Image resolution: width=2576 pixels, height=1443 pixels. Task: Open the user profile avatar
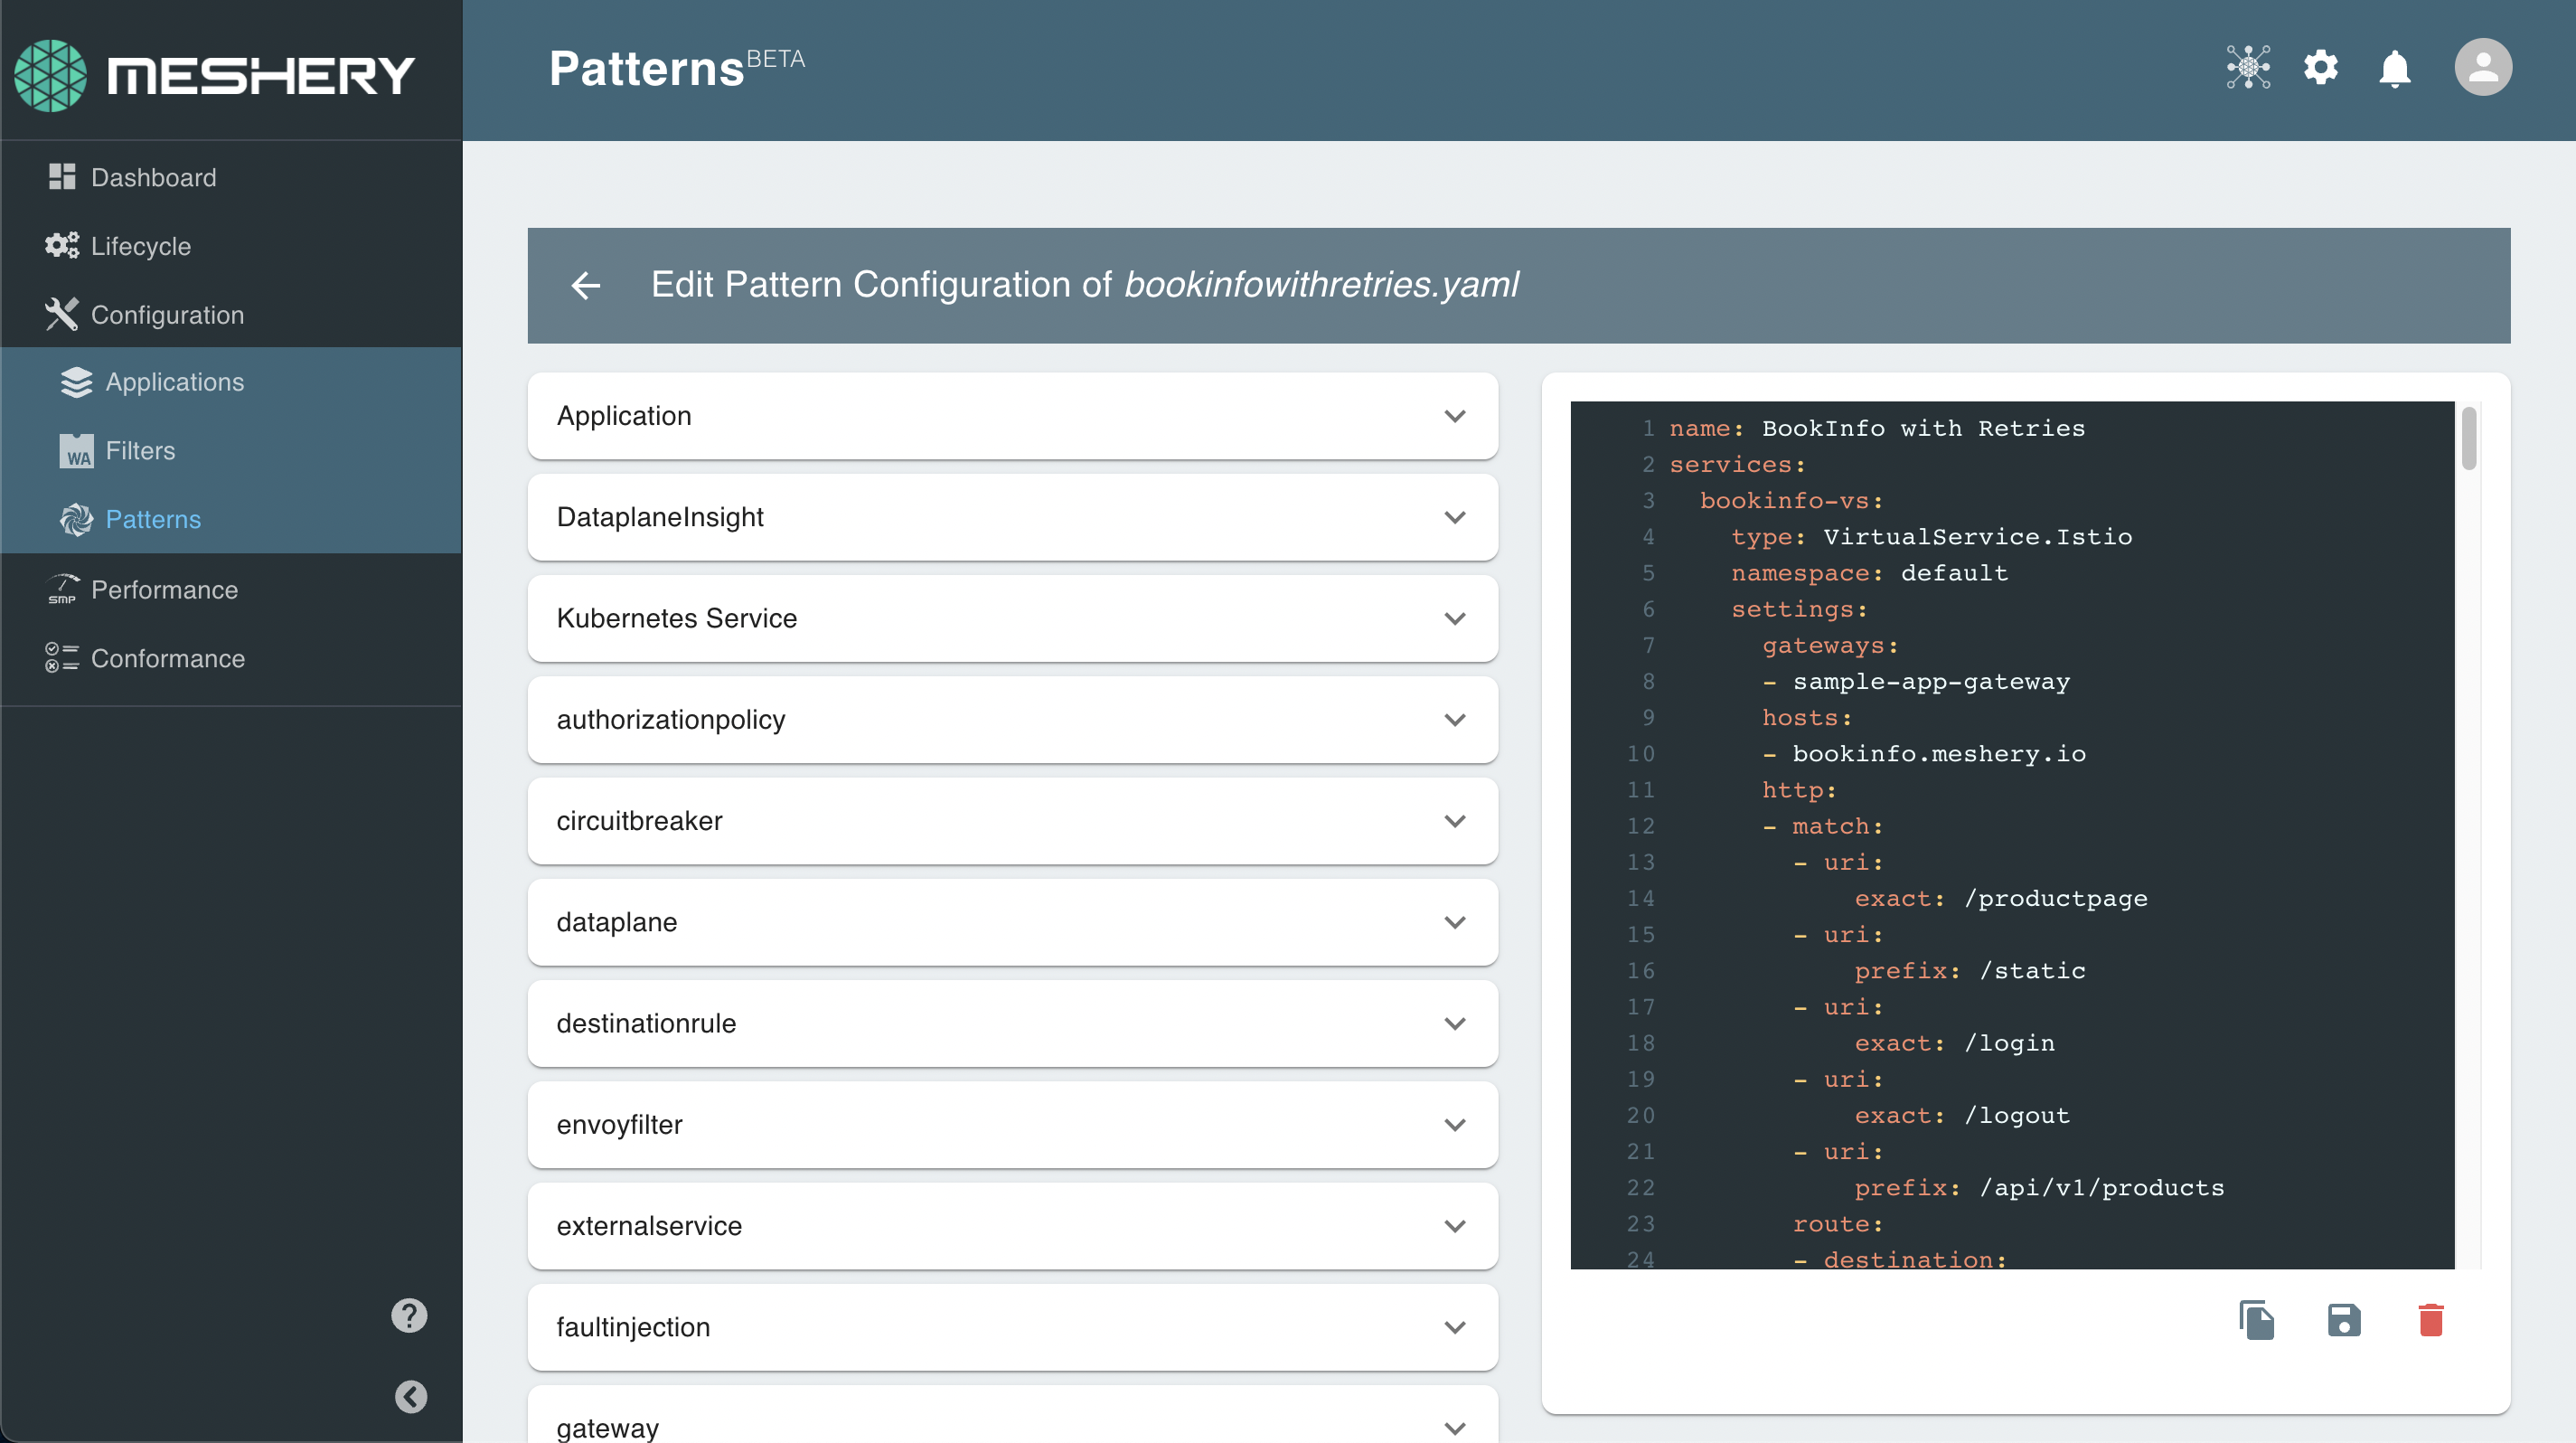(2482, 68)
